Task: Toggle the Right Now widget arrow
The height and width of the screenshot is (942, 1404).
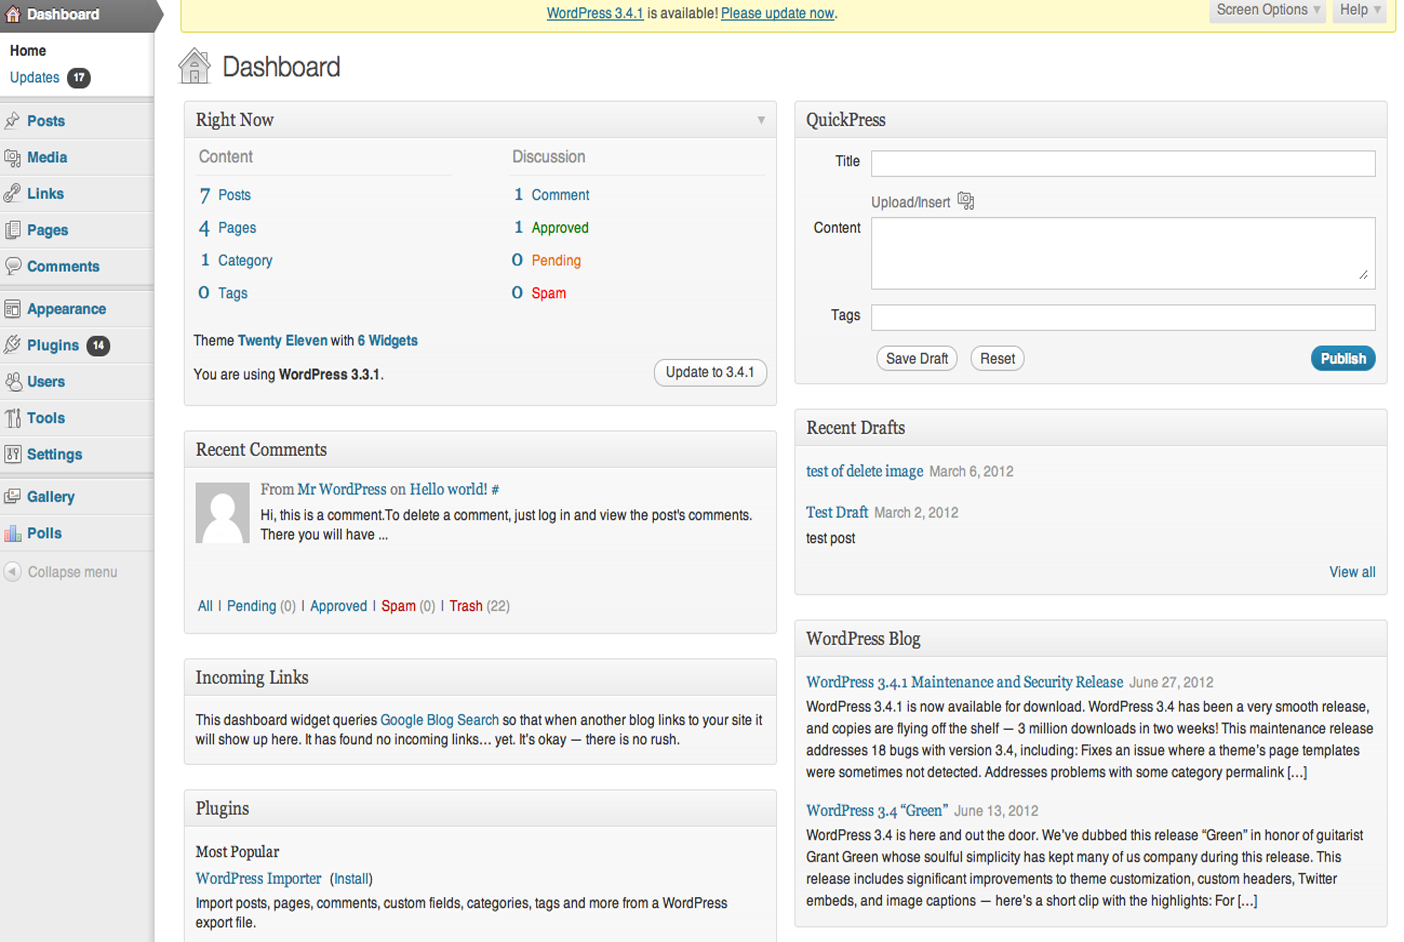Action: (761, 120)
